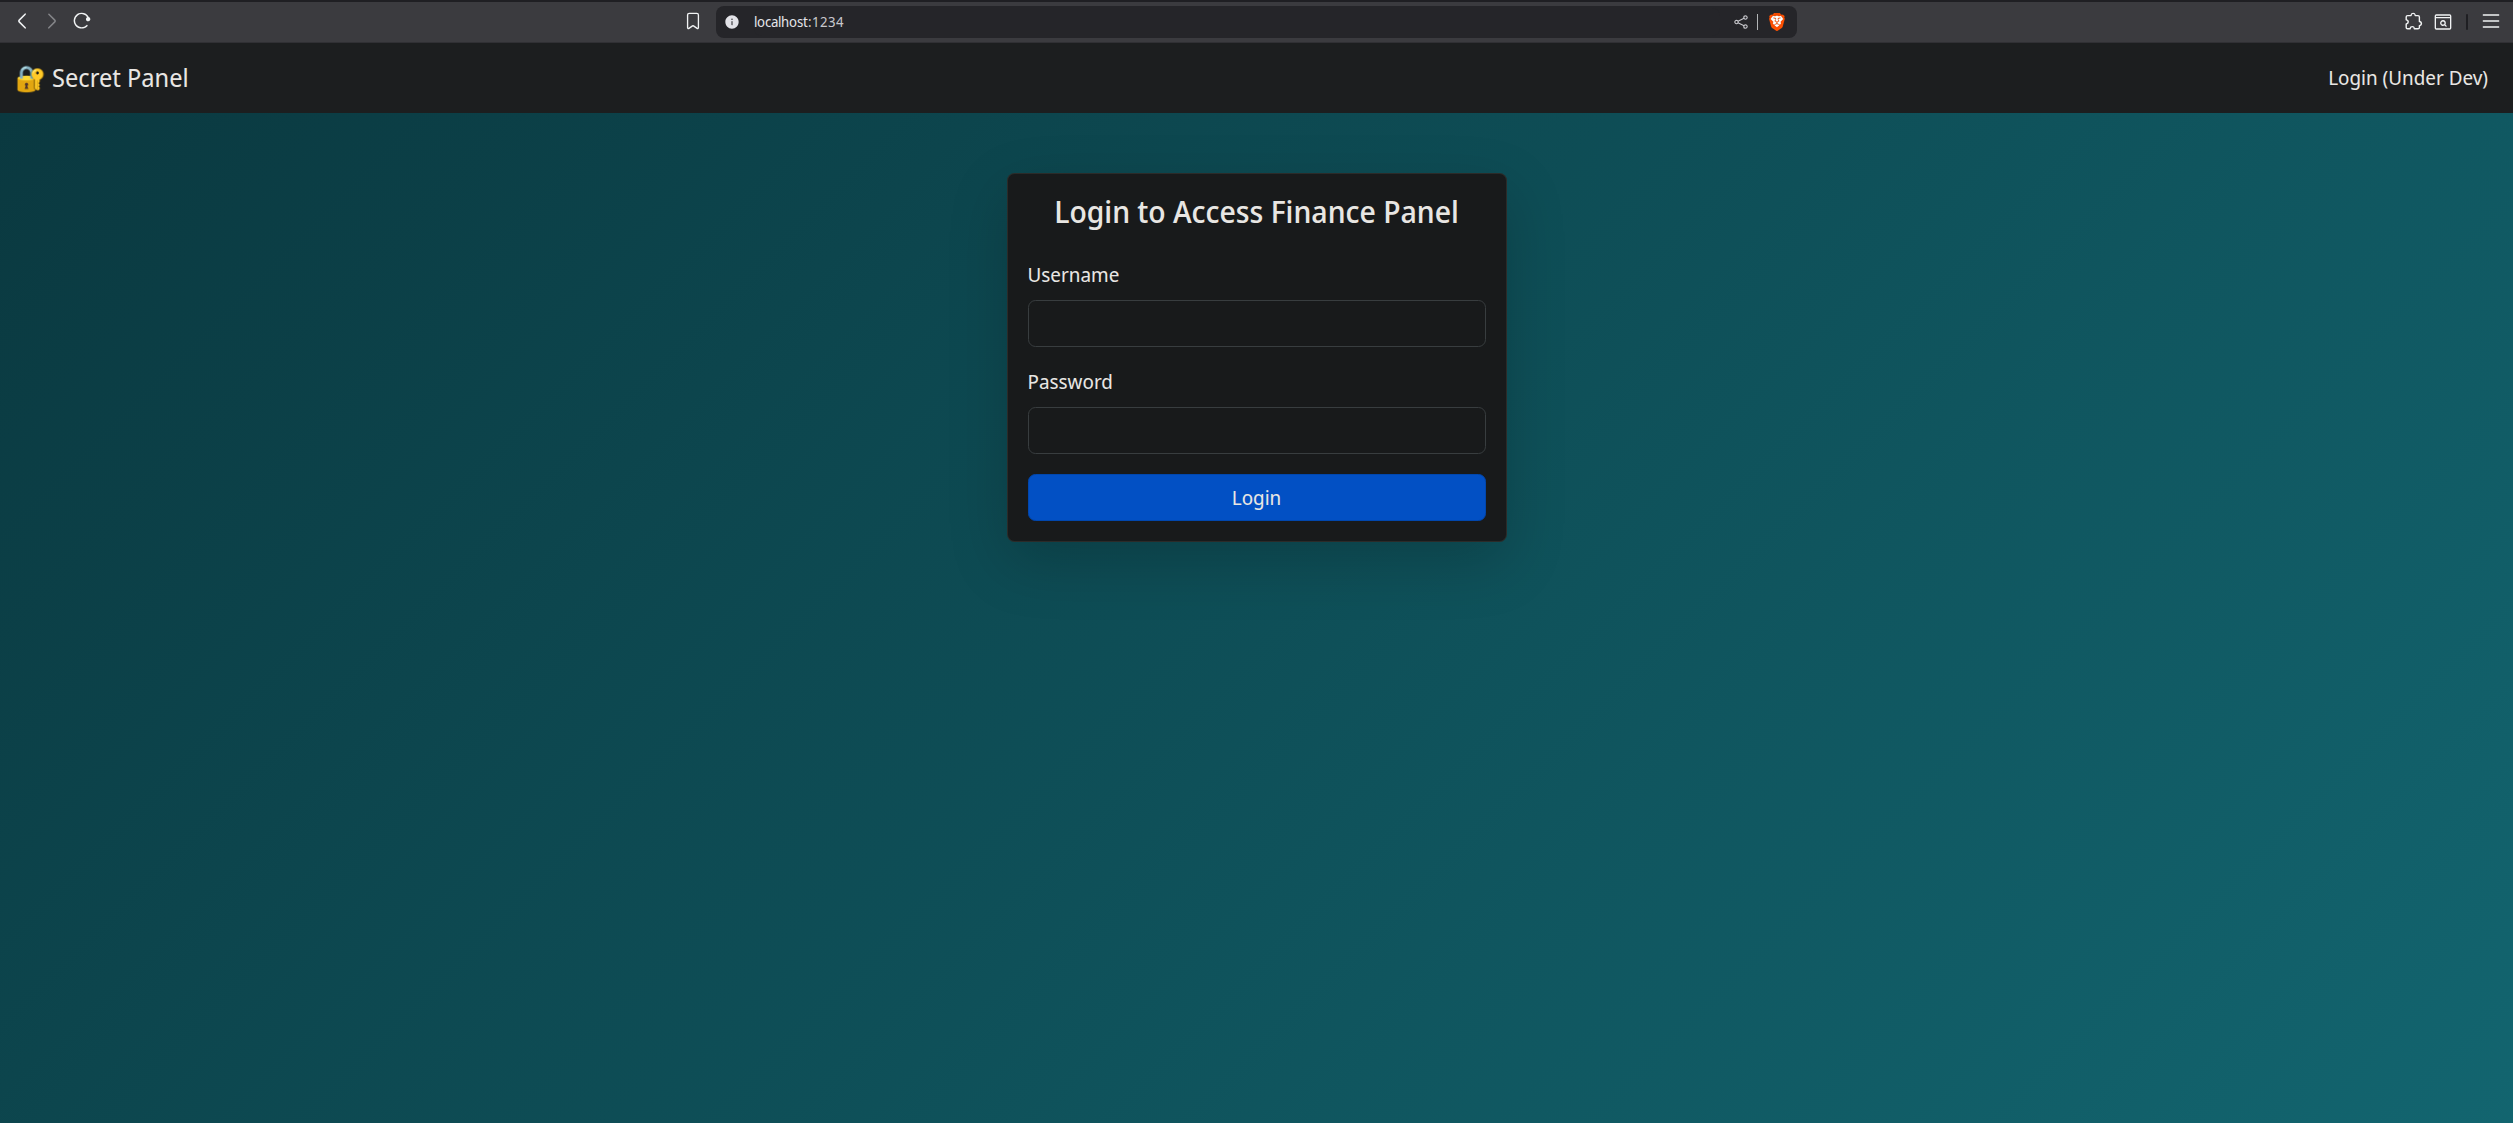
Task: Select Login (Under Dev) in the navbar
Action: [2407, 78]
